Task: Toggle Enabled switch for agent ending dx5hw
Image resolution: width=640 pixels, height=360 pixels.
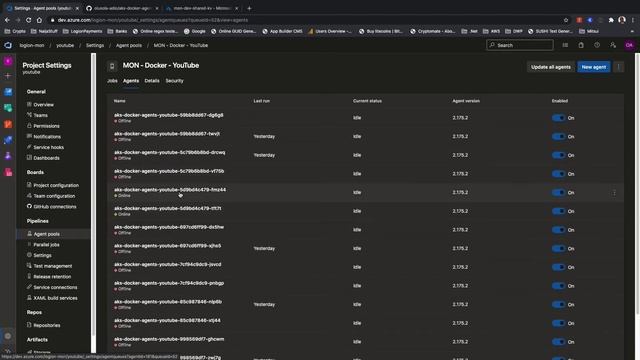Action: coord(558,230)
